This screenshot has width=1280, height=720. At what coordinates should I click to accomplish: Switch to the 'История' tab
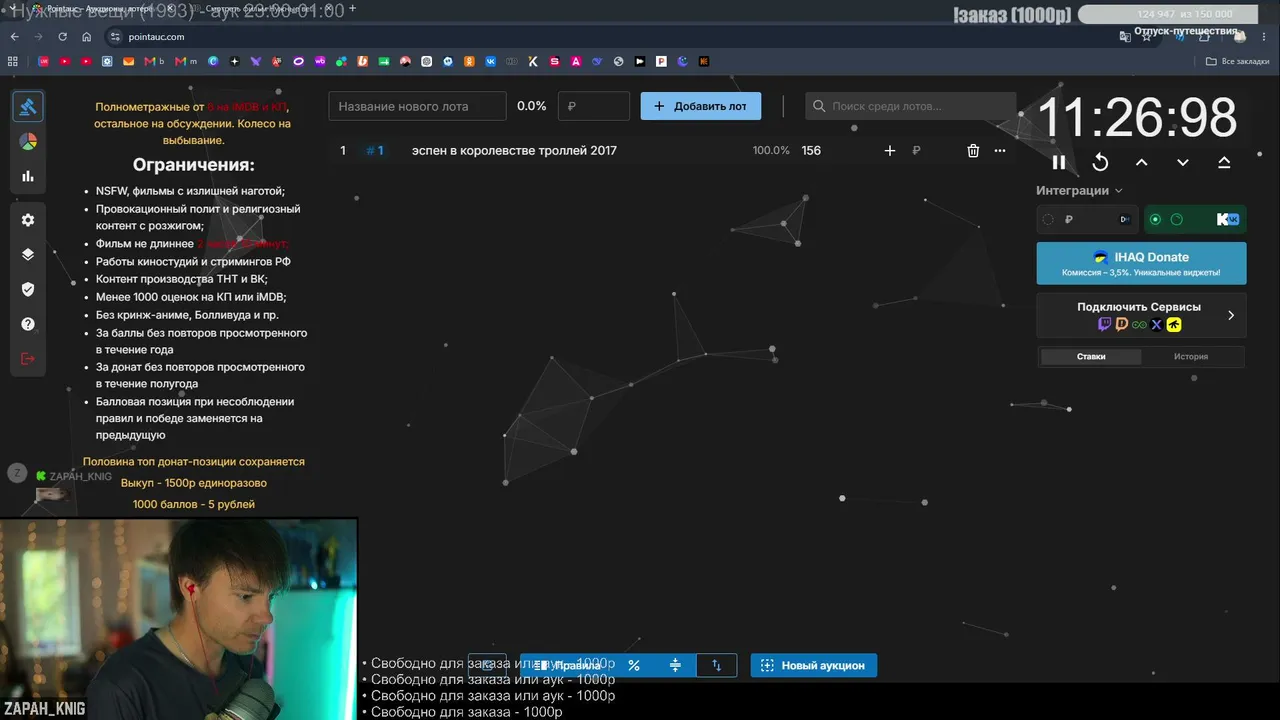coord(1191,357)
